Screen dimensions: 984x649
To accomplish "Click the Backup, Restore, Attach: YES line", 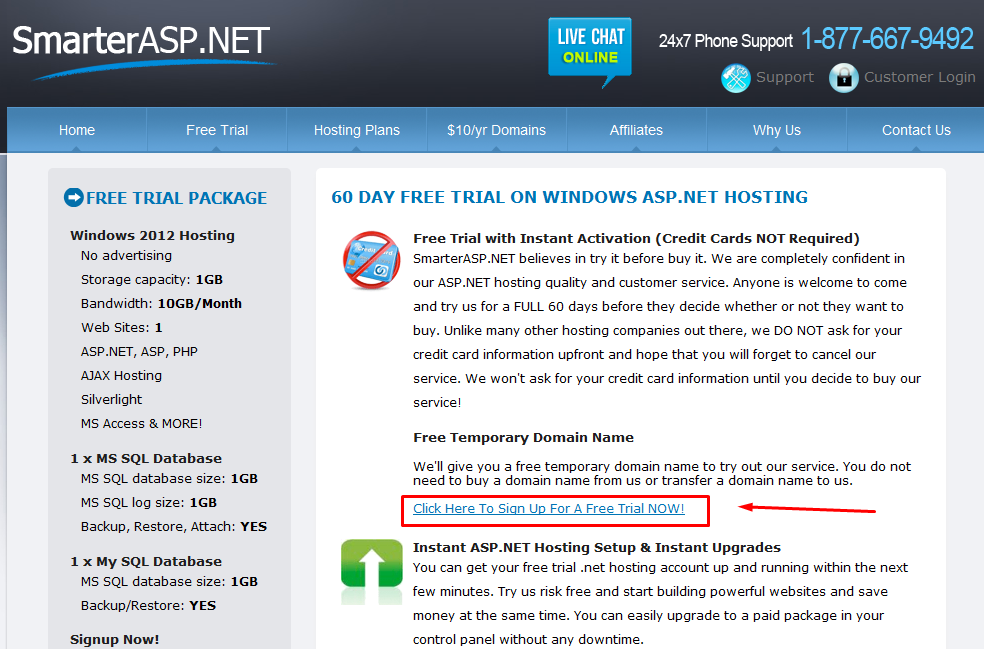I will point(174,527).
